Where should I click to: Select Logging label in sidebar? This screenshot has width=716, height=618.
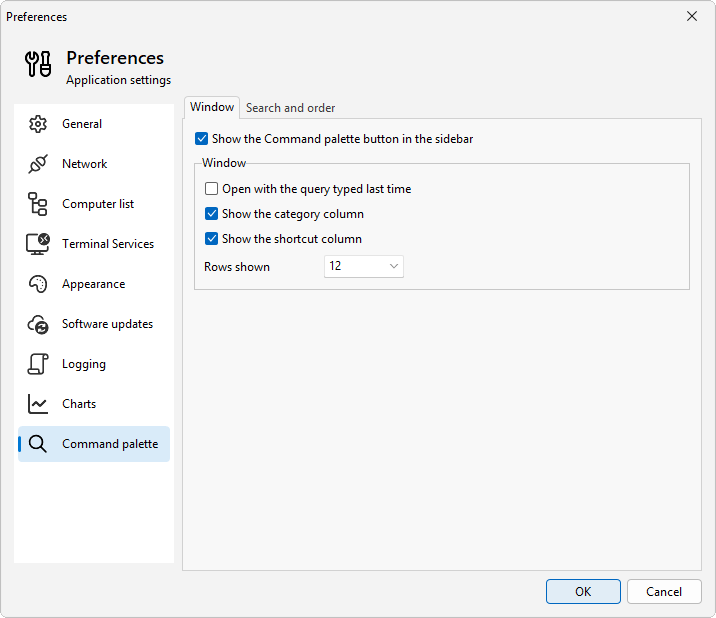tap(84, 364)
